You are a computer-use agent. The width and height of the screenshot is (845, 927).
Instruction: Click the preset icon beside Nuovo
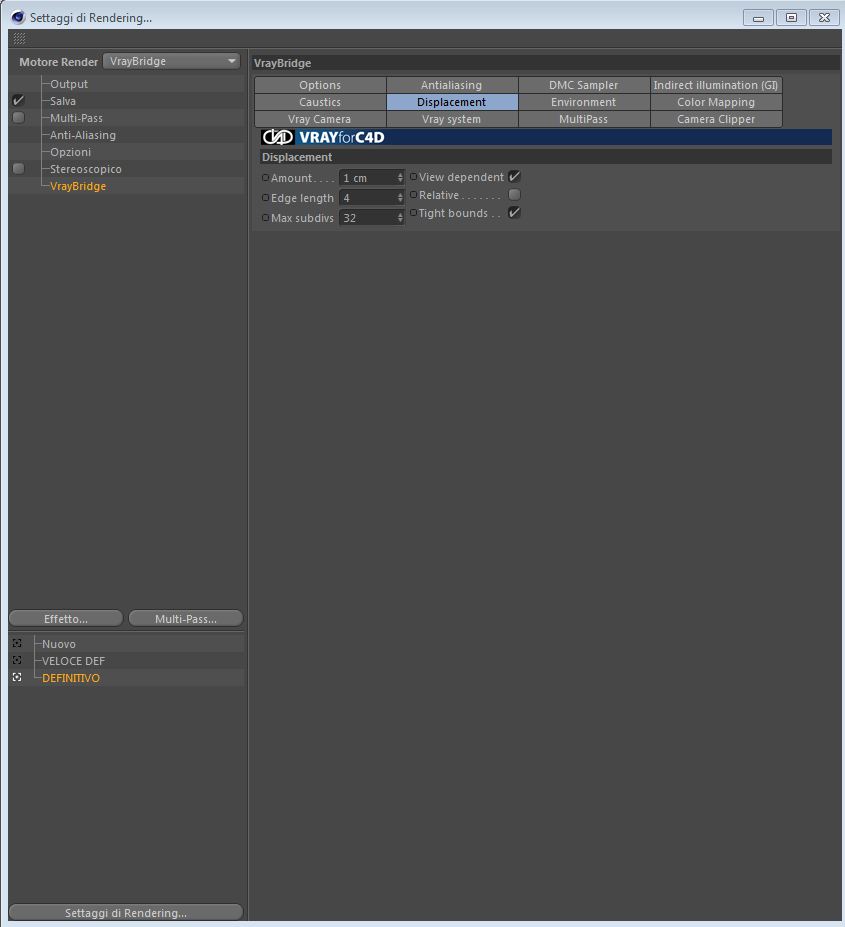(17, 643)
